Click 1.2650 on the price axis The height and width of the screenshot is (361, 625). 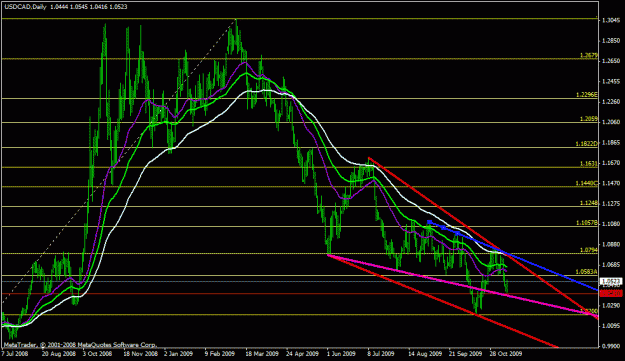pos(611,61)
